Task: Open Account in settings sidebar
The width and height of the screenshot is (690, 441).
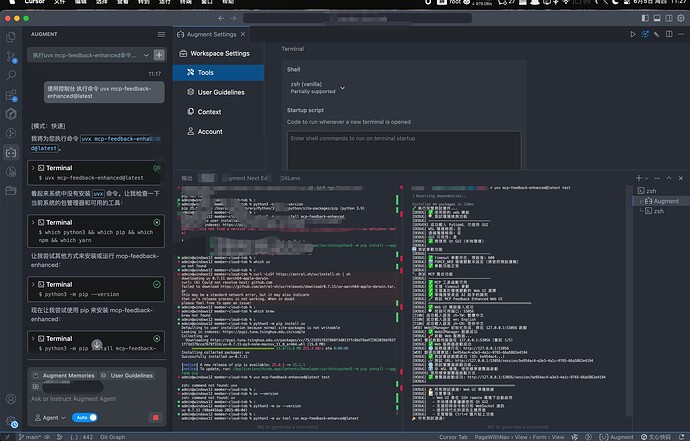Action: (205, 131)
